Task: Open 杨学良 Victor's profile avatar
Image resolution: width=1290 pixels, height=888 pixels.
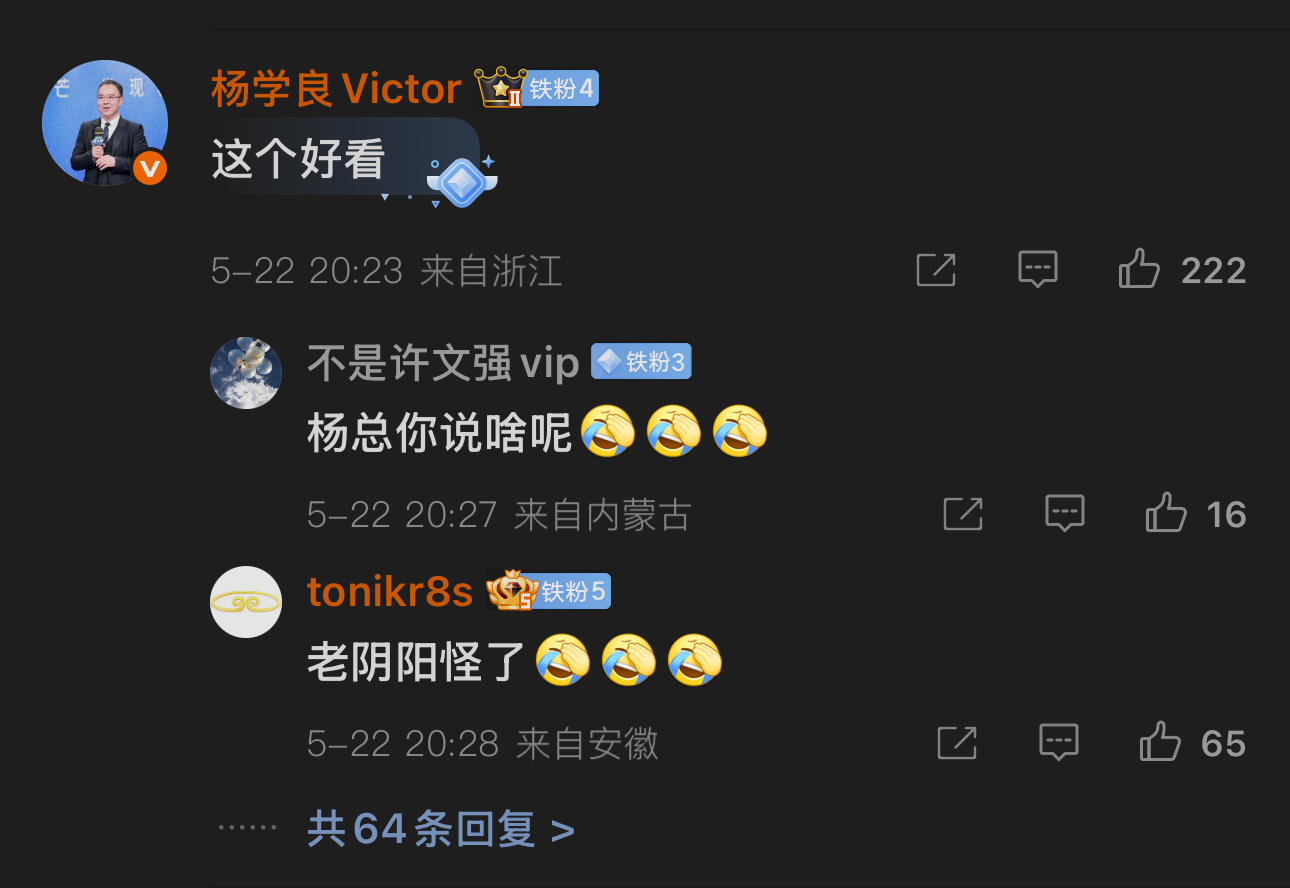Action: pyautogui.click(x=104, y=123)
